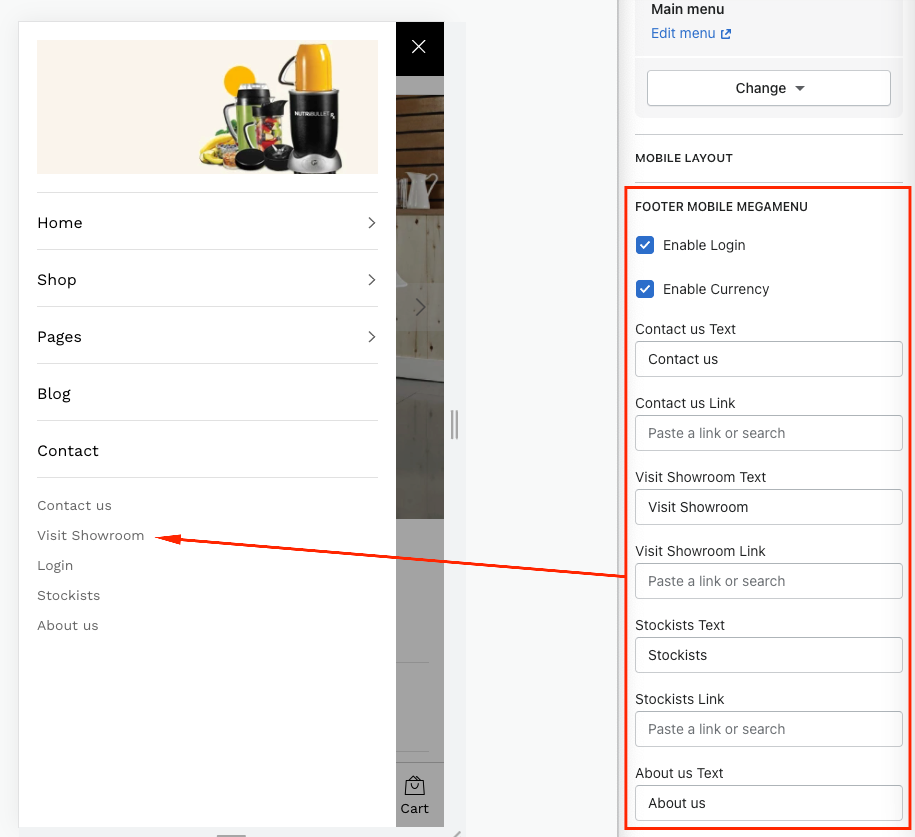Screen dimensions: 915x837
Task: Open the Change dropdown button
Action: [769, 88]
